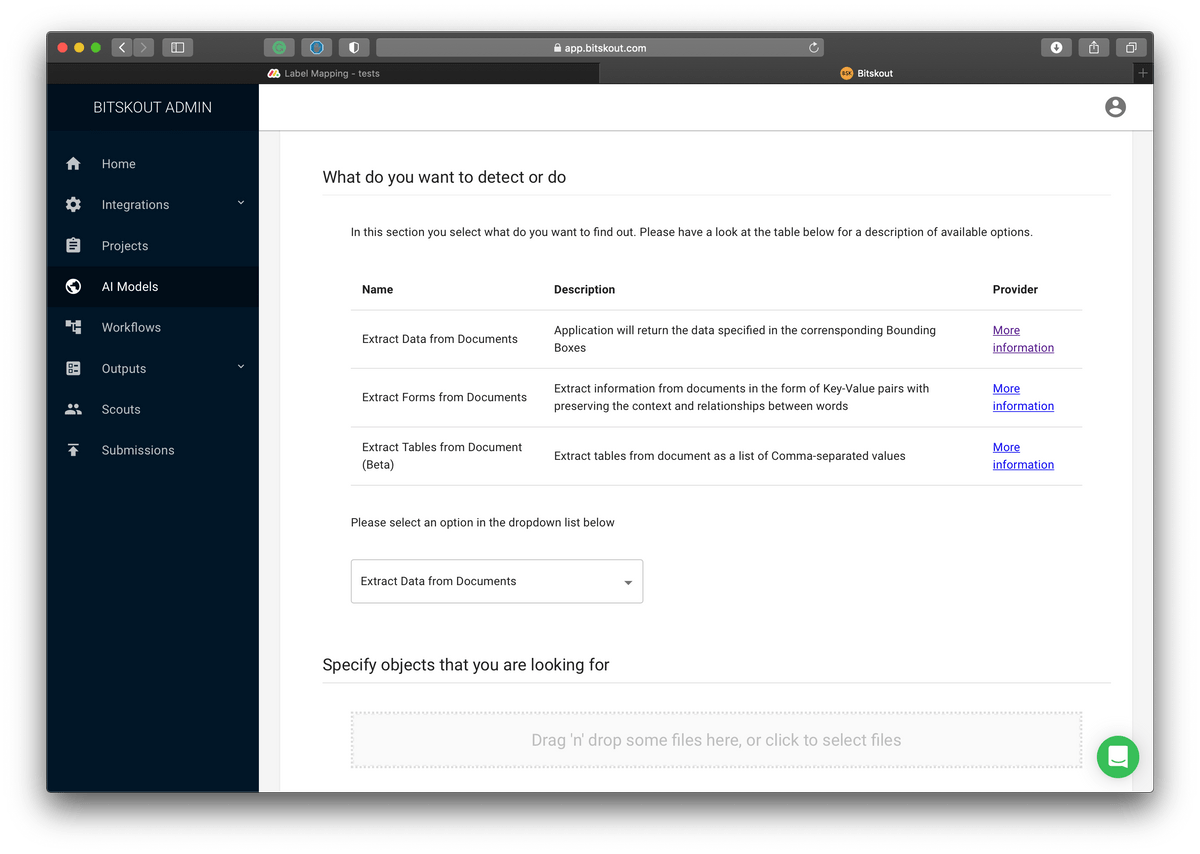Show all tabs overview in Safari
Image resolution: width=1200 pixels, height=854 pixels.
pos(1131,47)
